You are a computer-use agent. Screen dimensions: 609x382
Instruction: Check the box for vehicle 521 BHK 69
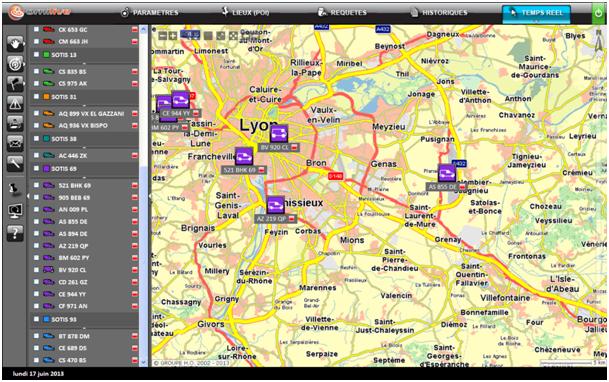click(x=36, y=186)
